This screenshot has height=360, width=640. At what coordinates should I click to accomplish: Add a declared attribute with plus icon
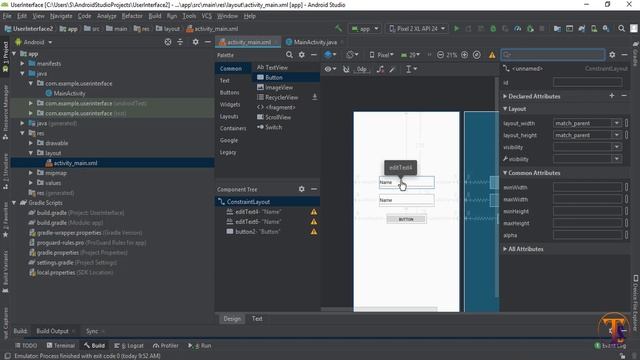click(x=612, y=96)
